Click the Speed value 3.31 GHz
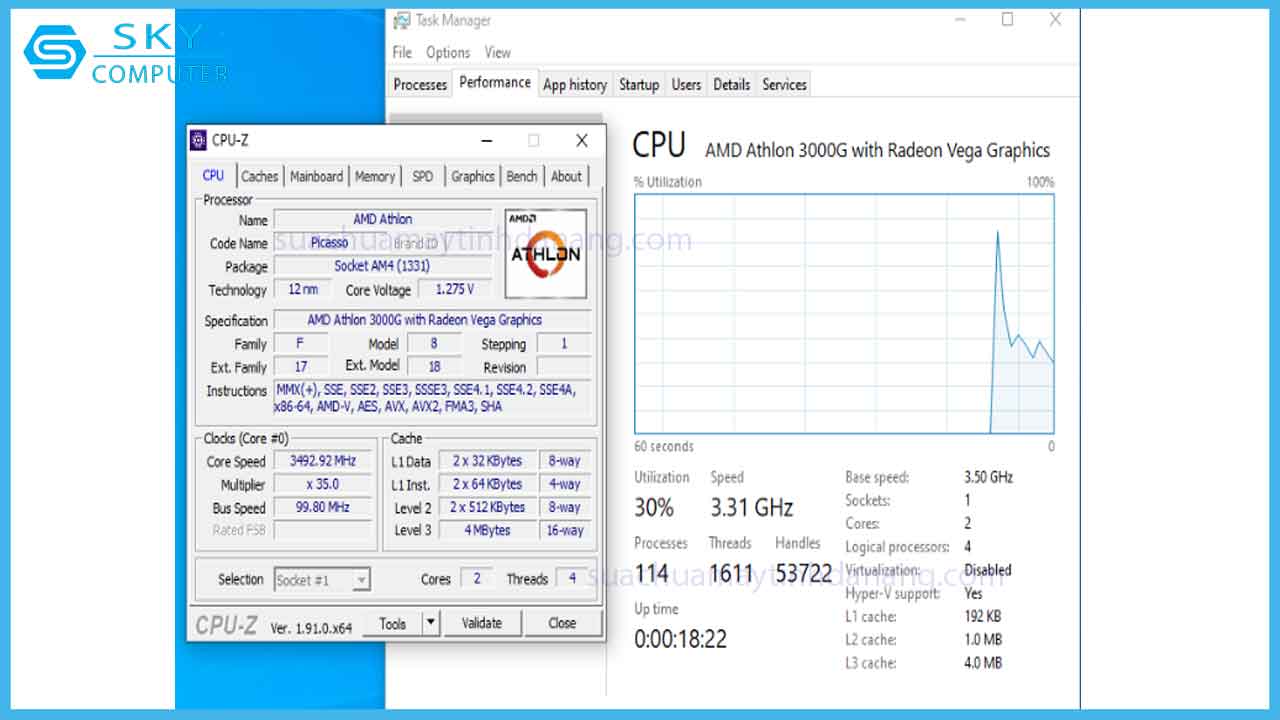The height and width of the screenshot is (720, 1280). (752, 508)
